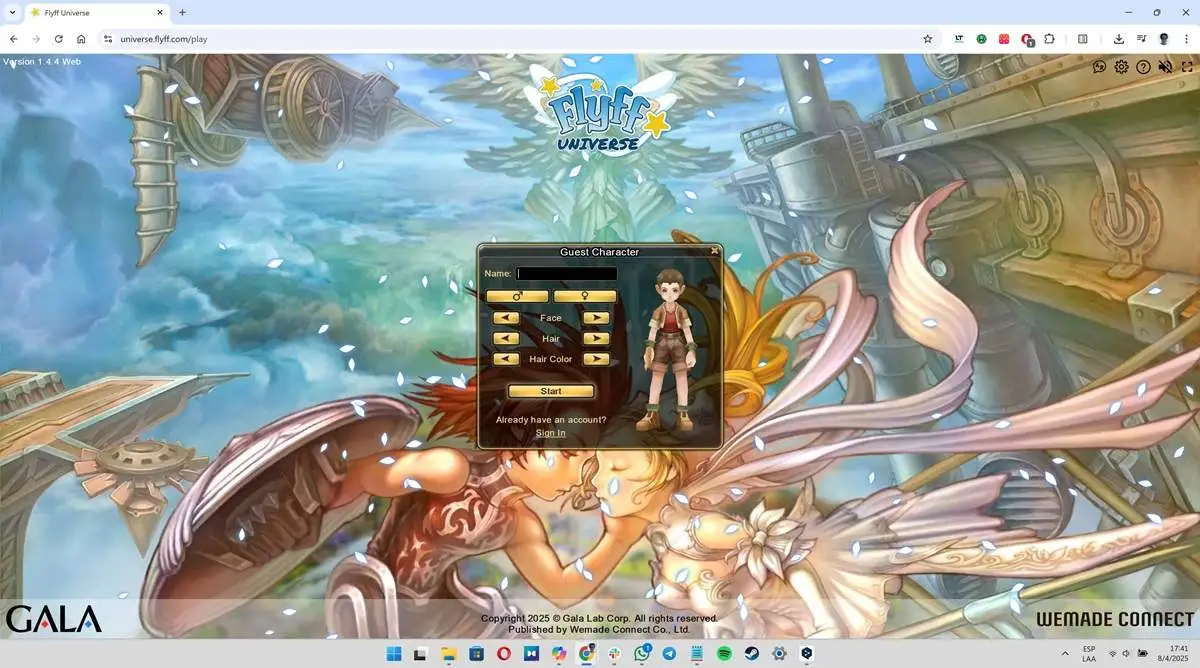
Task: Unmute the game sound via speaker icon
Action: click(1165, 67)
